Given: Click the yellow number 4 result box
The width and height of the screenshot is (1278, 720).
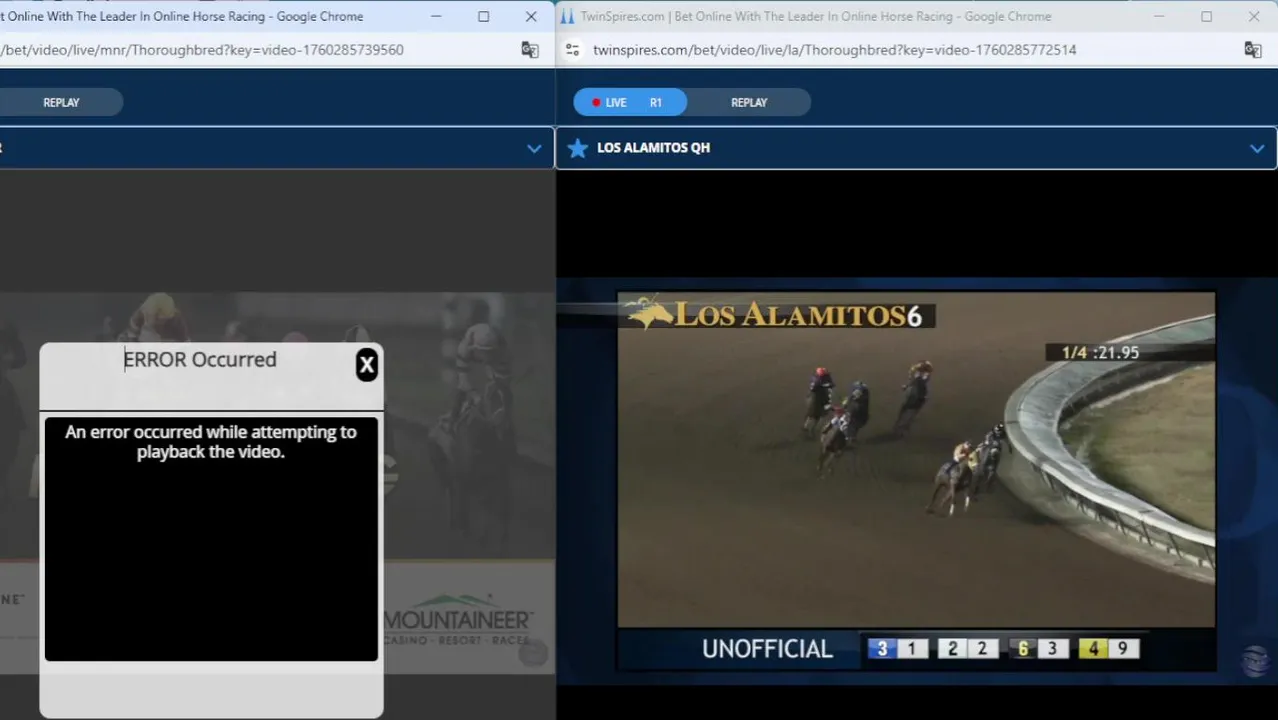Looking at the screenshot, I should [1093, 649].
